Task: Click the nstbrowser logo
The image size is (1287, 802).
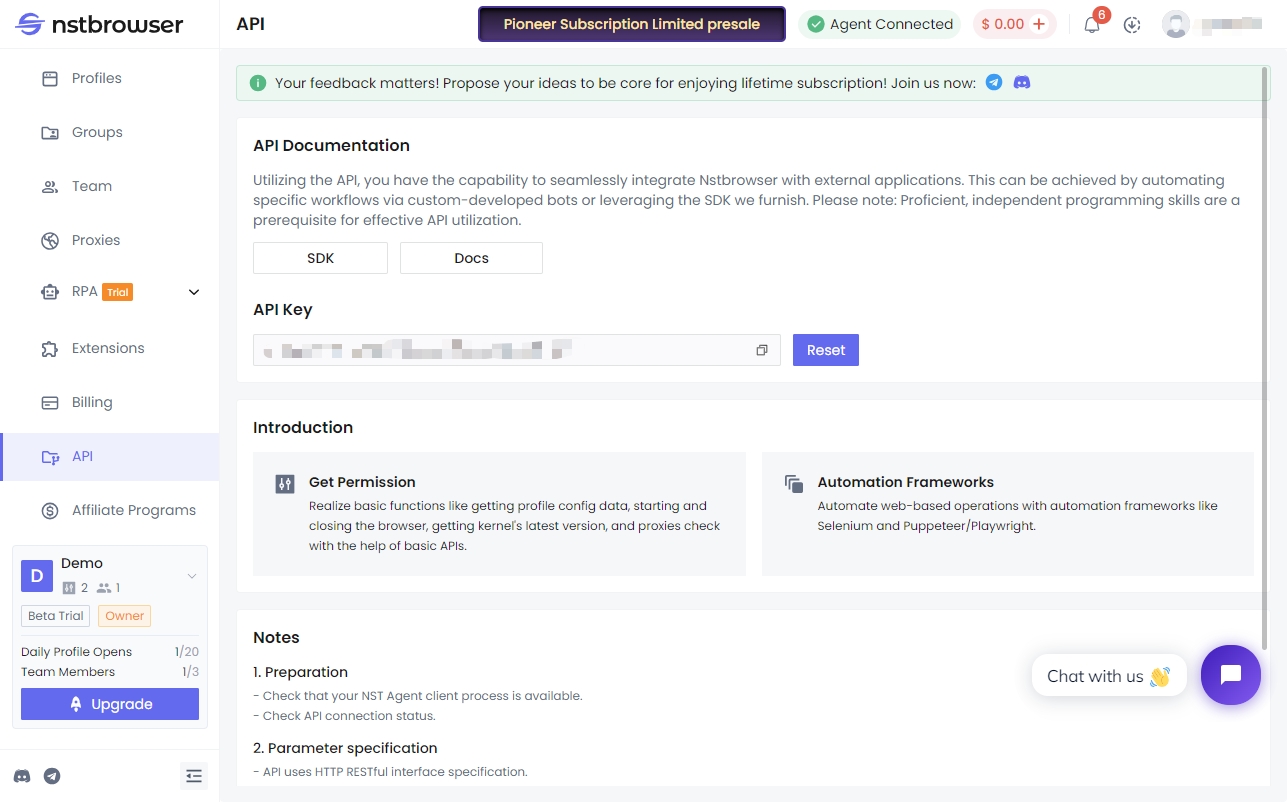Action: 100,24
